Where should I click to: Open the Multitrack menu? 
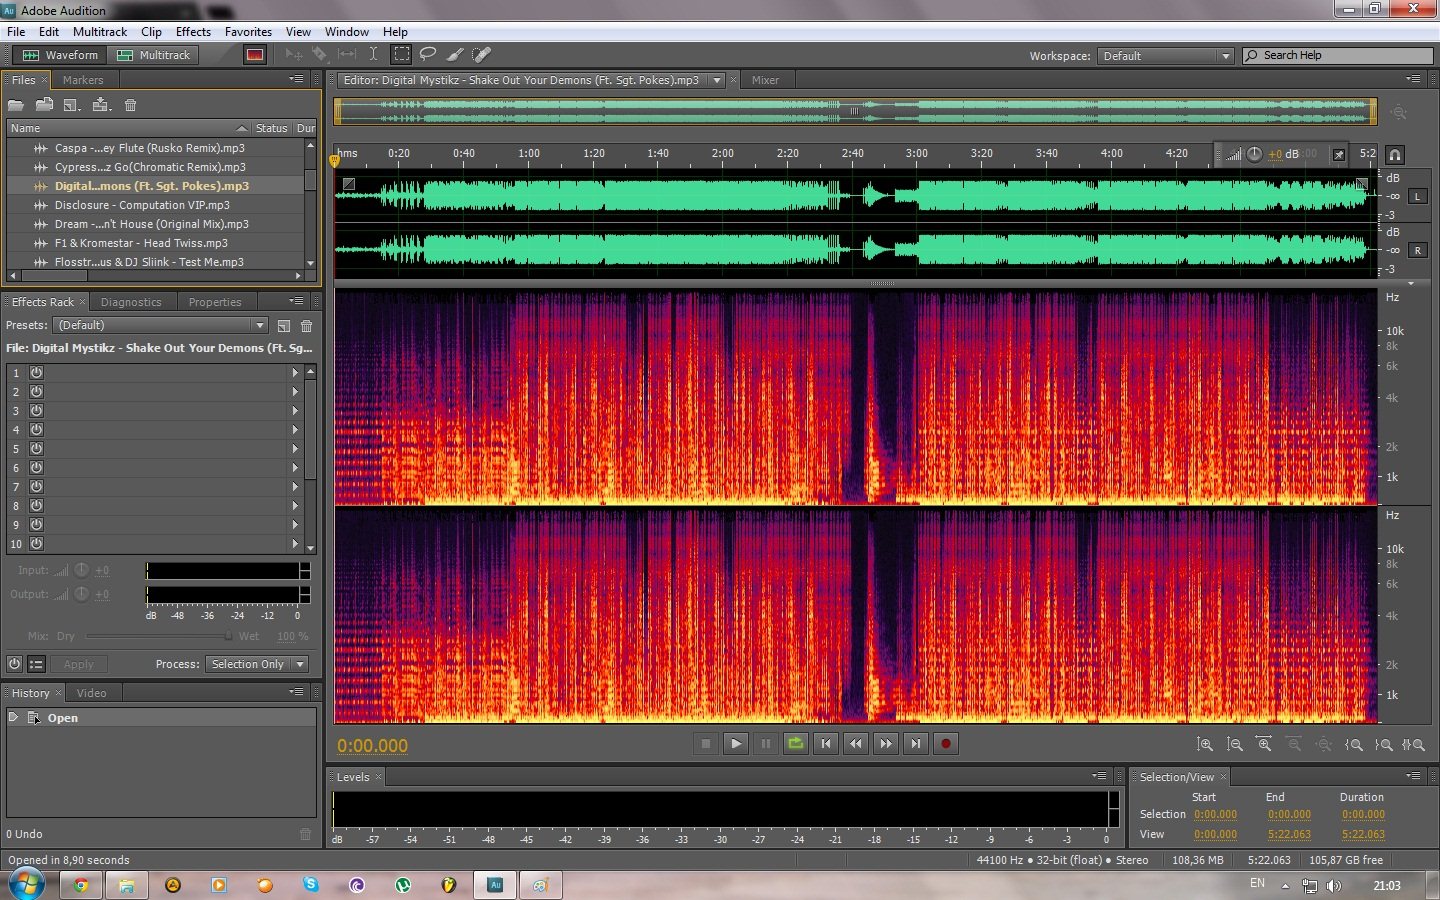click(100, 32)
